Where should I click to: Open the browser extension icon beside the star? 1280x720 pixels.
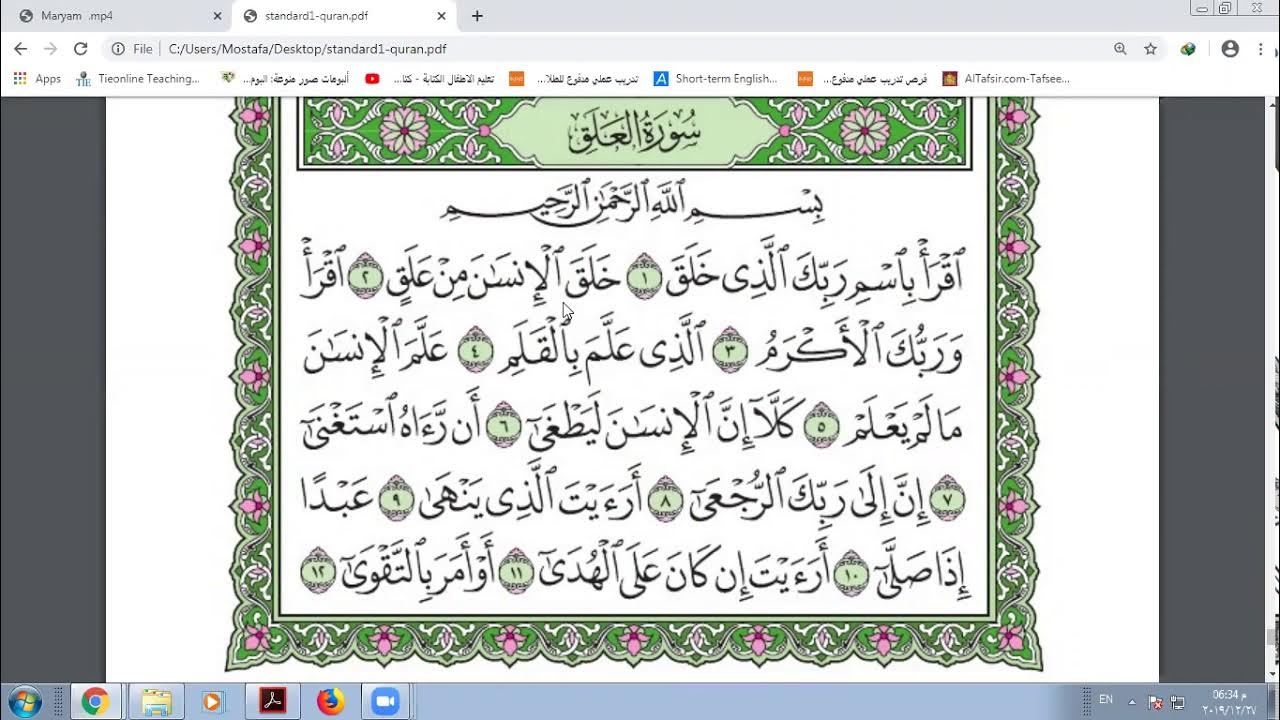click(1188, 48)
